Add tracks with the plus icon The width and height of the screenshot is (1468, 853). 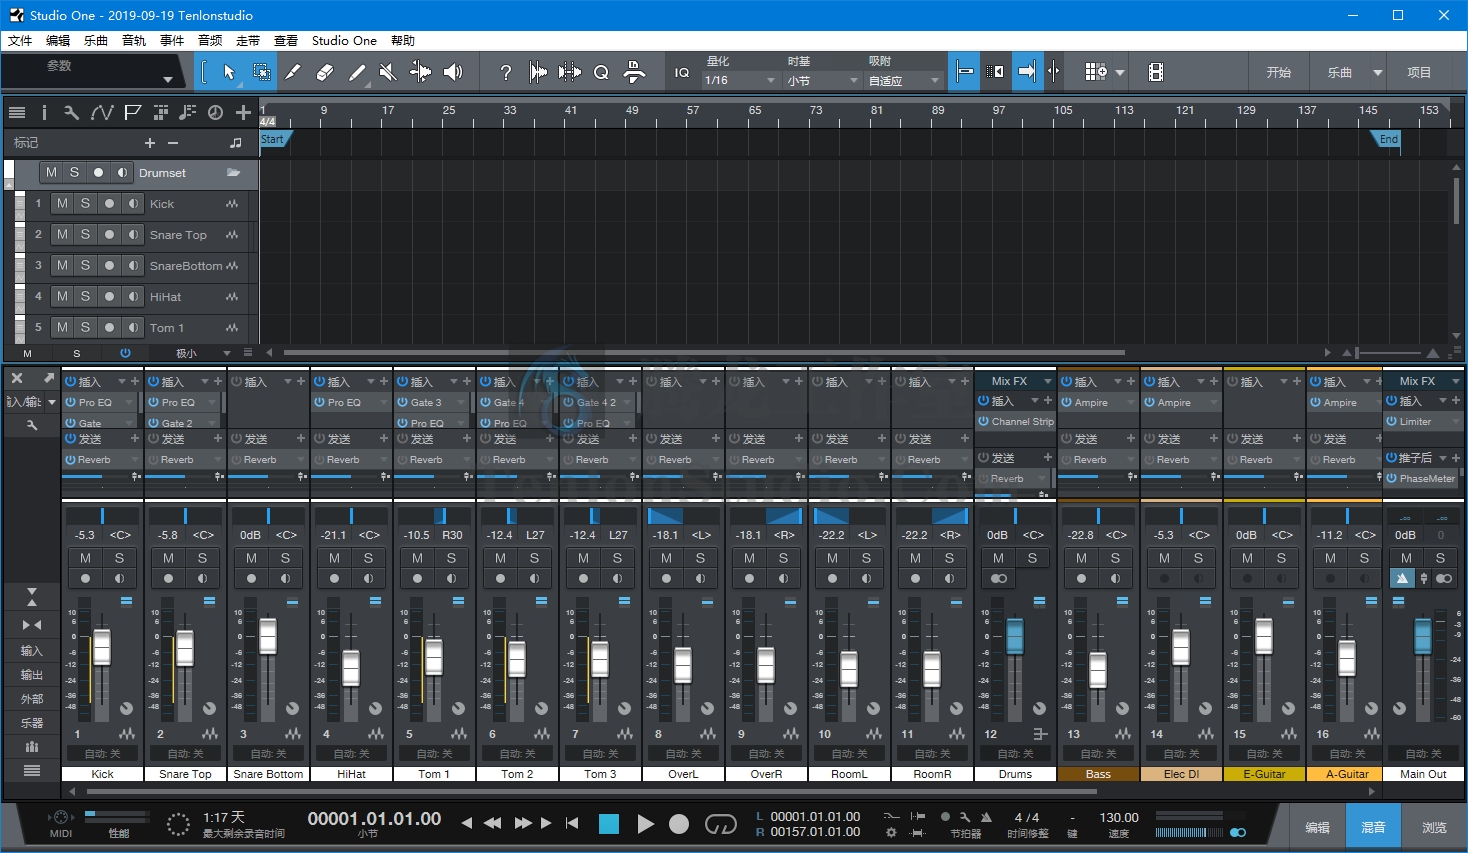(243, 113)
